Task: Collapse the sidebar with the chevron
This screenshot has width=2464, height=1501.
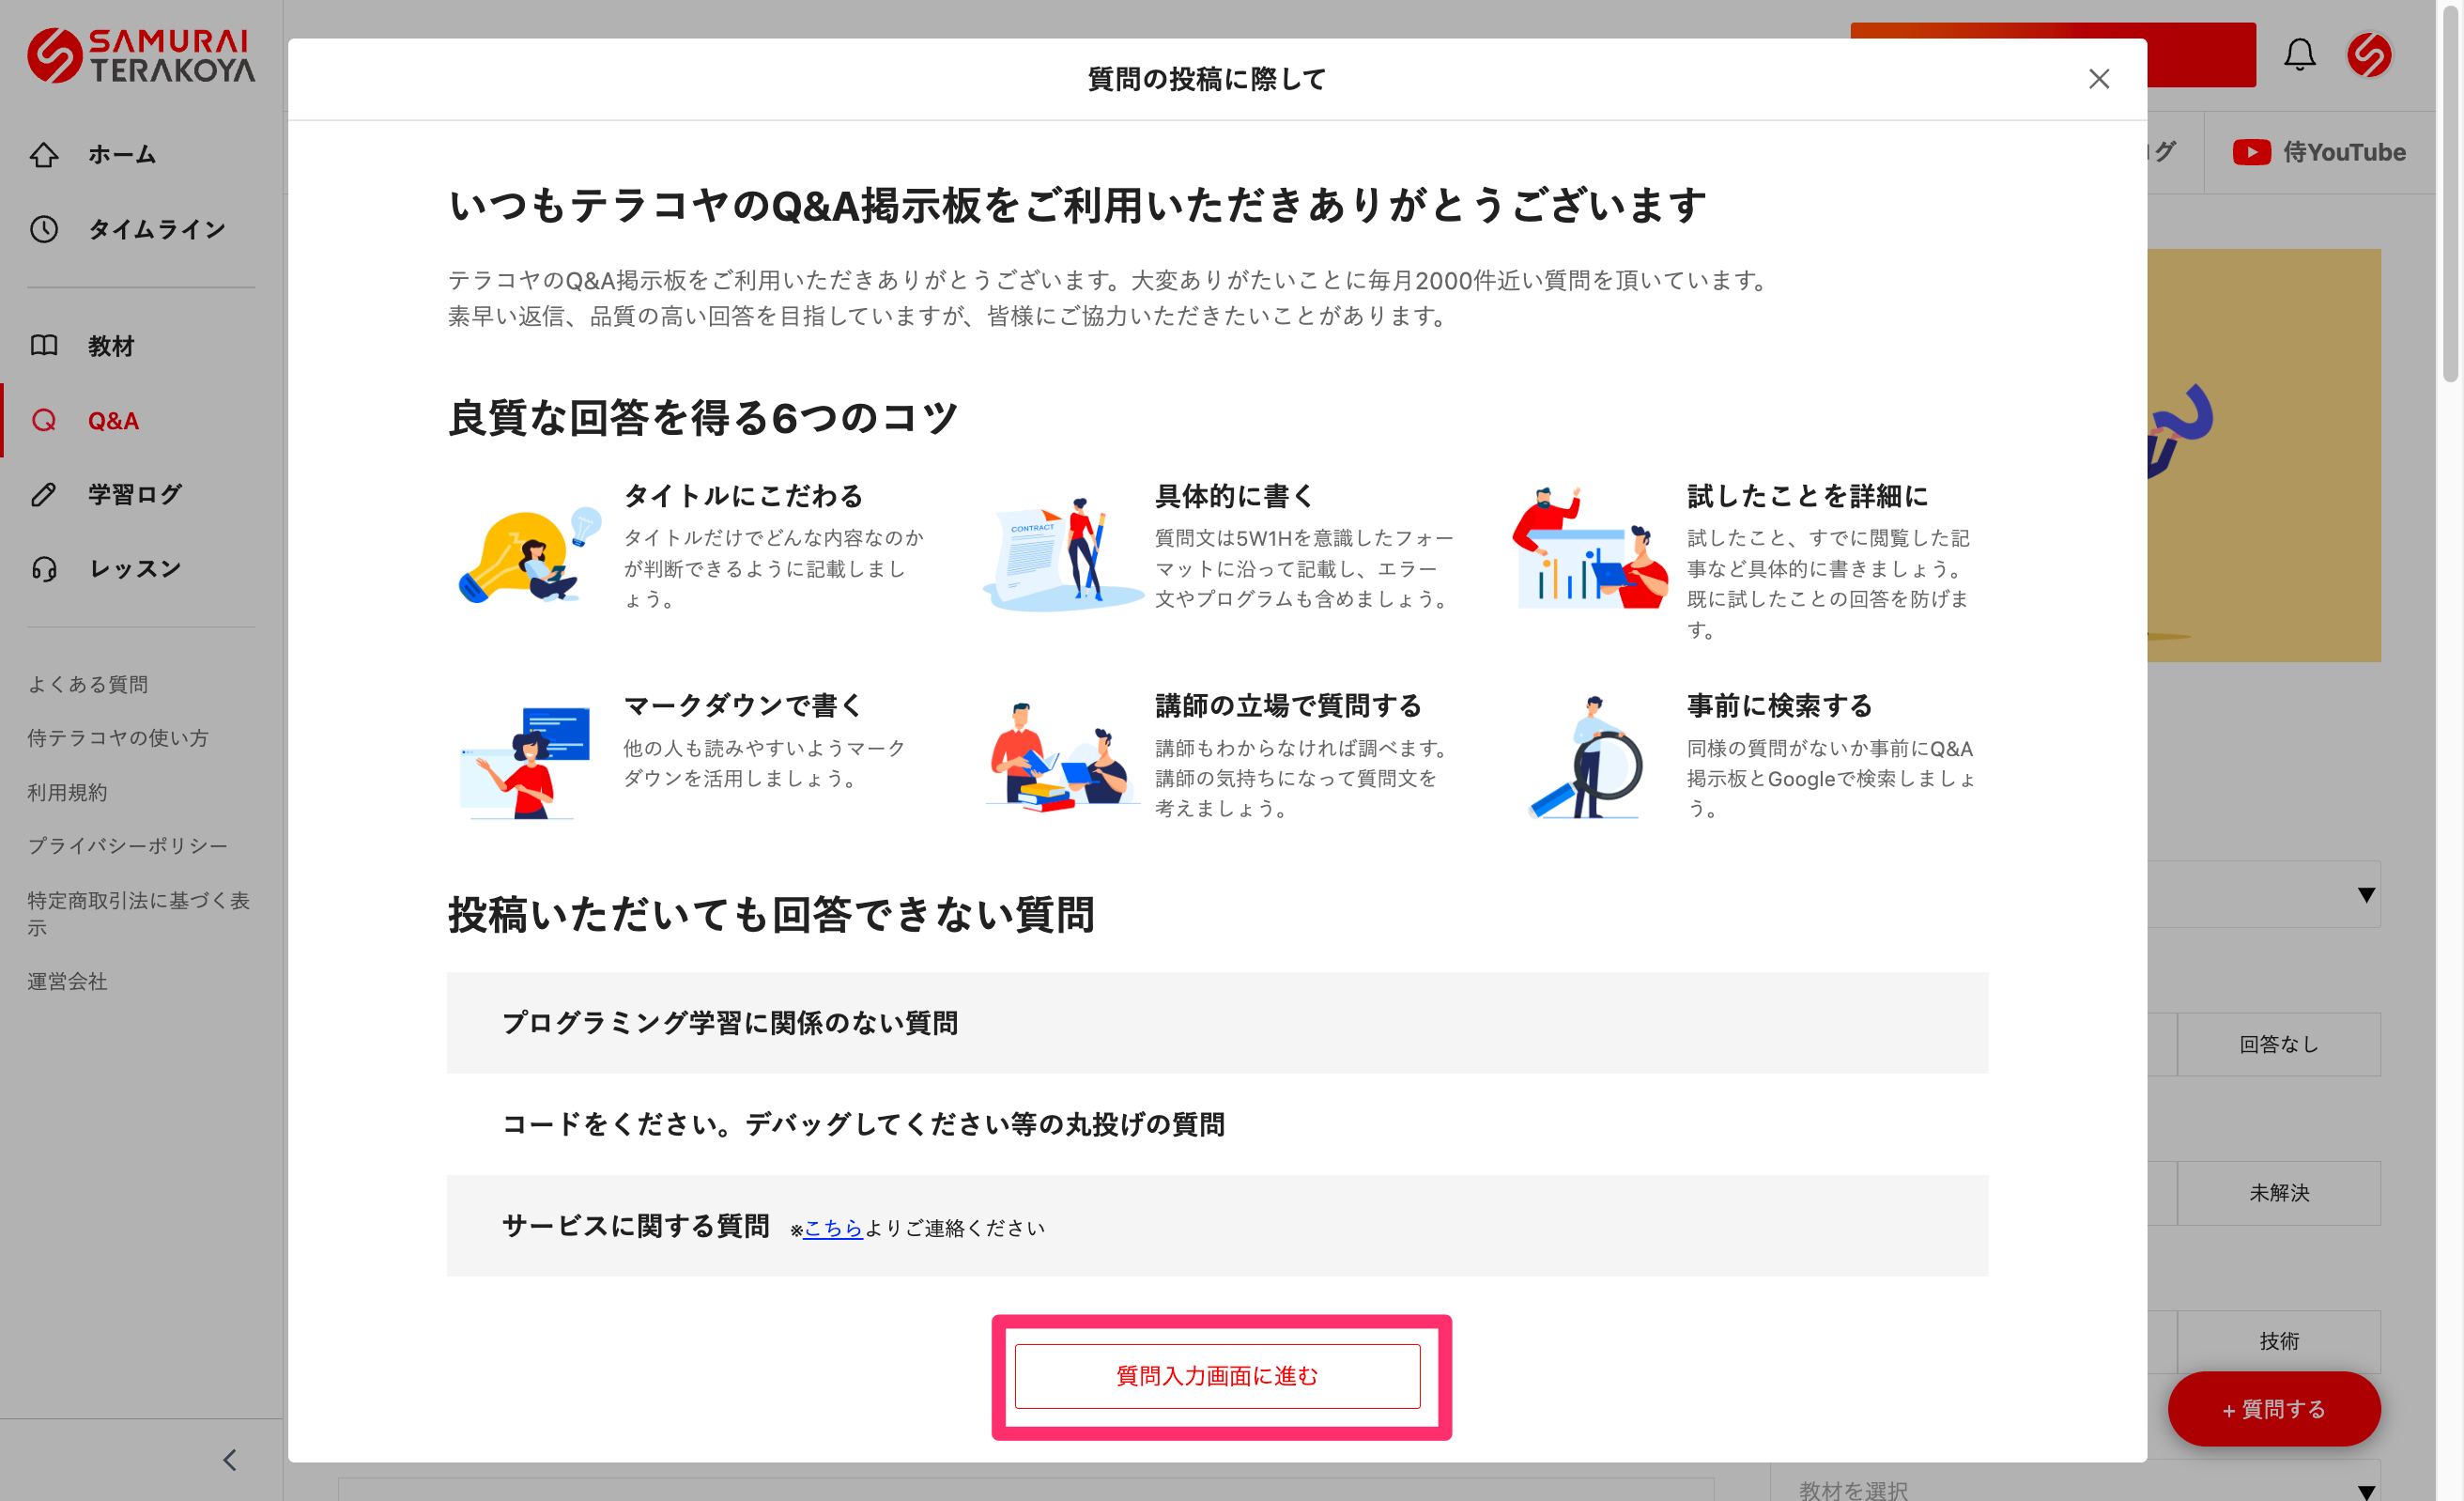Action: [230, 1459]
